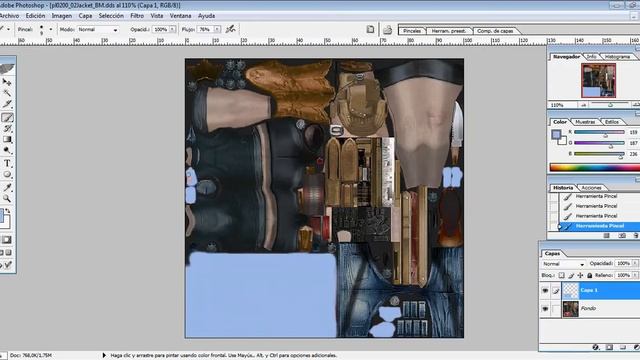Viewport: 640px width, 360px height.
Task: Toggle visibility of Fondo layer
Action: 545,309
